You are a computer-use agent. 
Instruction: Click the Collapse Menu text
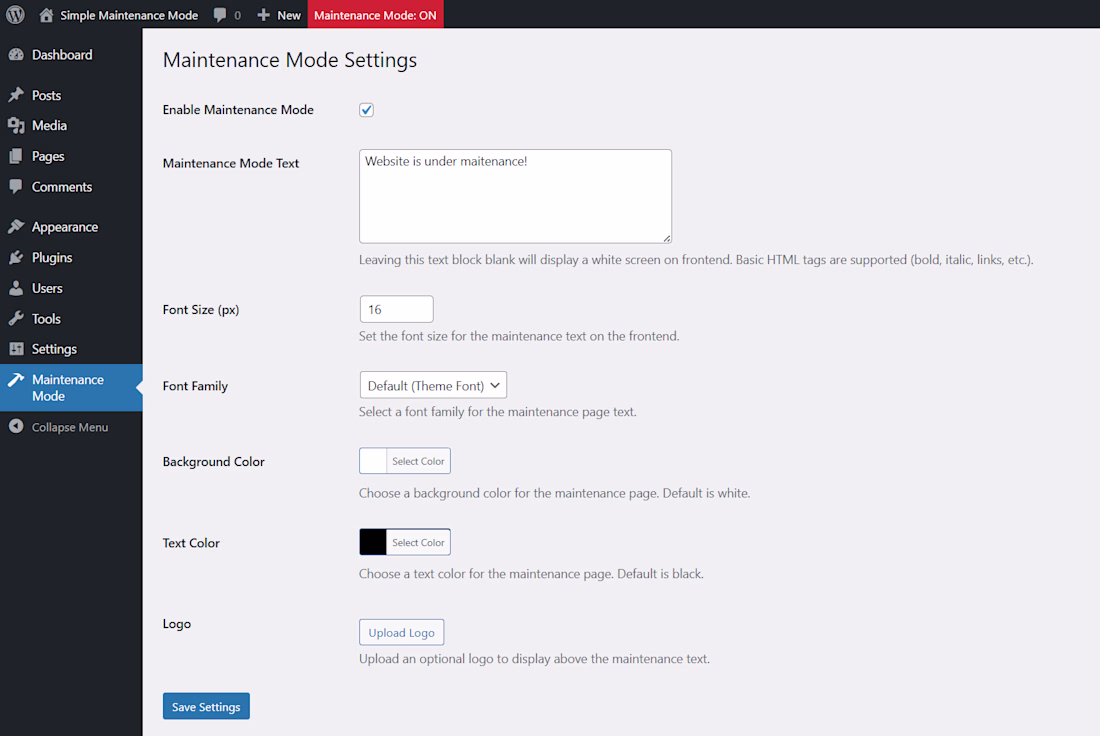coord(70,427)
